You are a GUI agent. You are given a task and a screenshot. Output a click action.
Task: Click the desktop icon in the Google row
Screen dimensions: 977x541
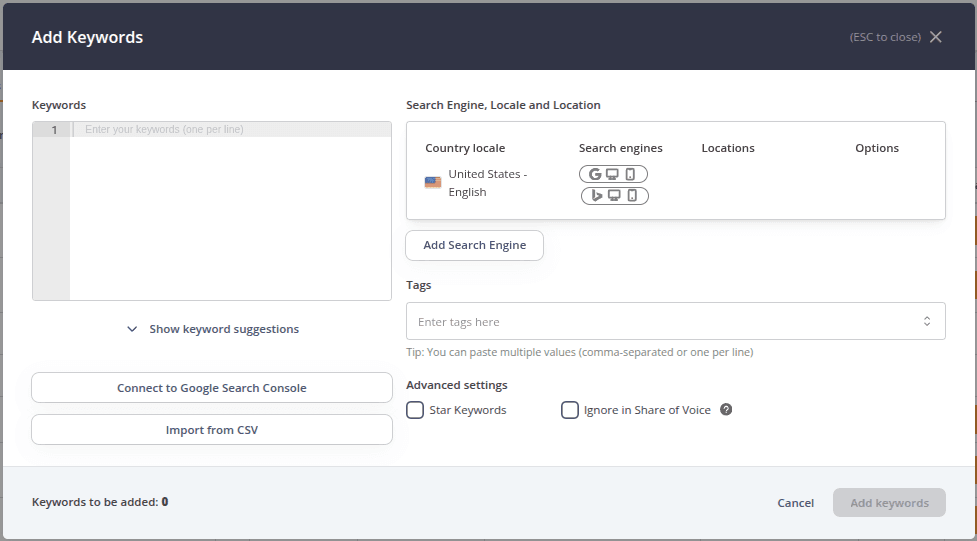612,175
